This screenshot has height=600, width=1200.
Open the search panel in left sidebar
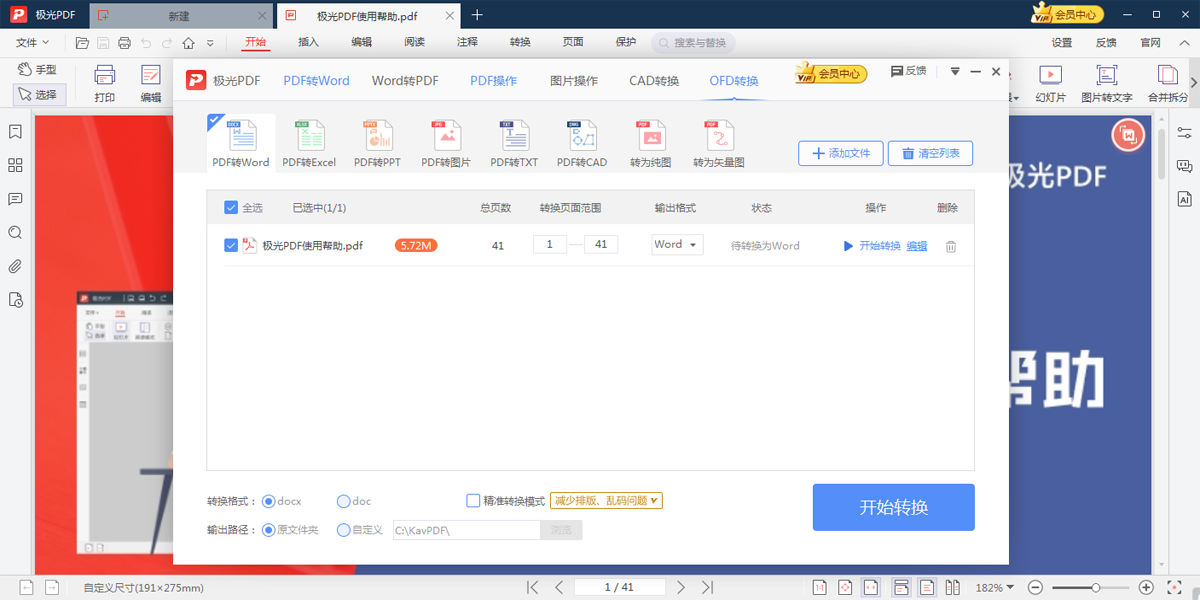coord(15,232)
